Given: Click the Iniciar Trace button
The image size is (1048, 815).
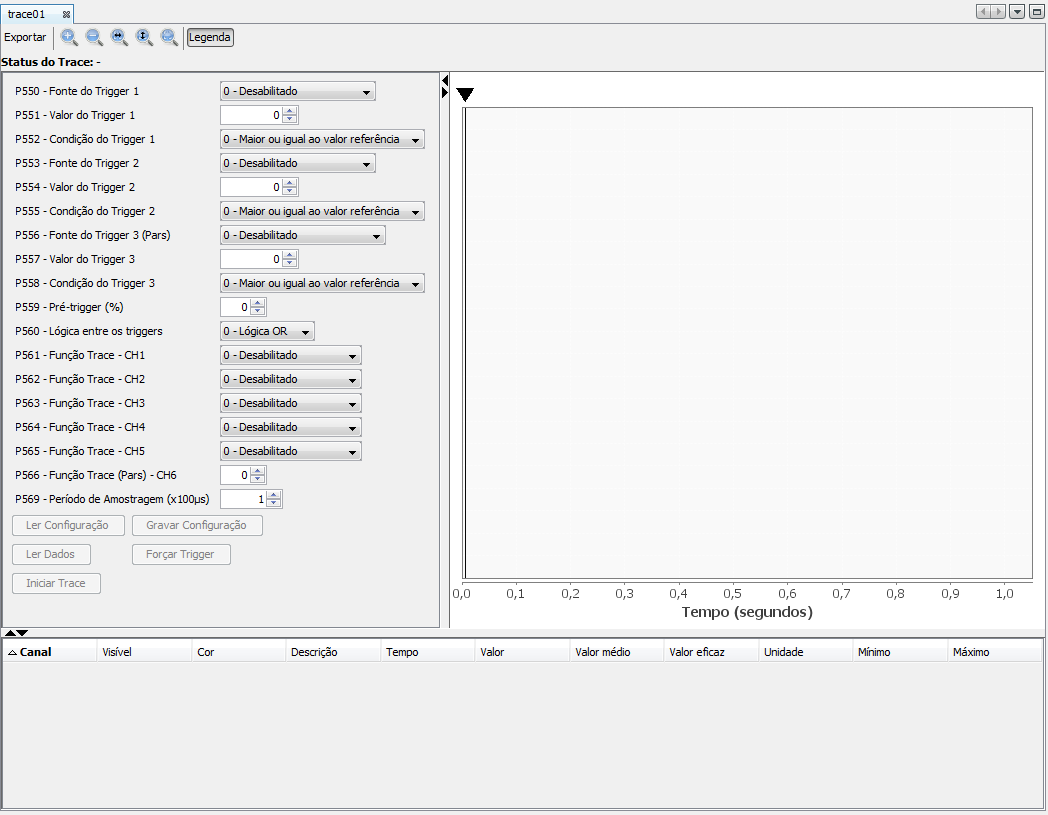Looking at the screenshot, I should [x=56, y=583].
